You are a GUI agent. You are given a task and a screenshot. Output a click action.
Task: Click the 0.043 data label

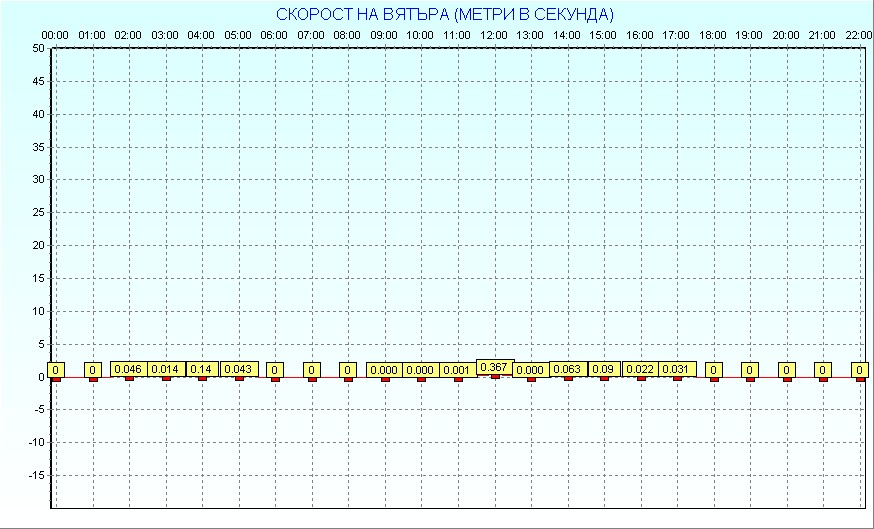tap(238, 369)
